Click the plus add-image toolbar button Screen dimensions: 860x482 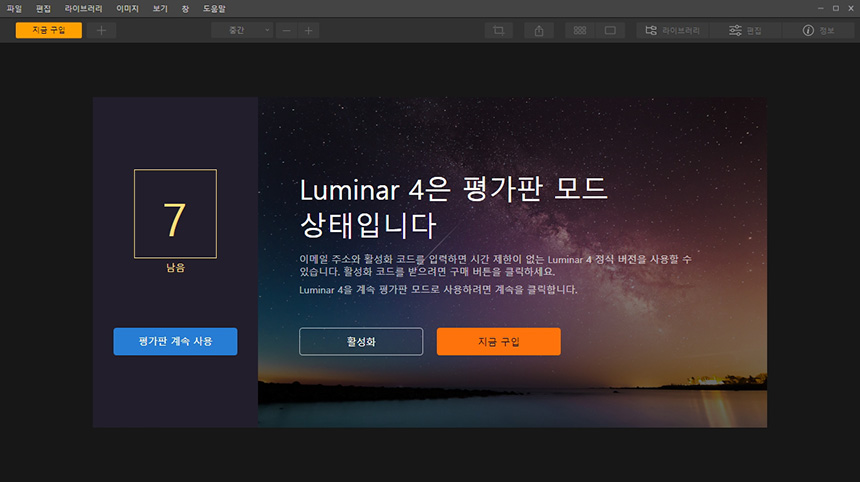pos(101,31)
